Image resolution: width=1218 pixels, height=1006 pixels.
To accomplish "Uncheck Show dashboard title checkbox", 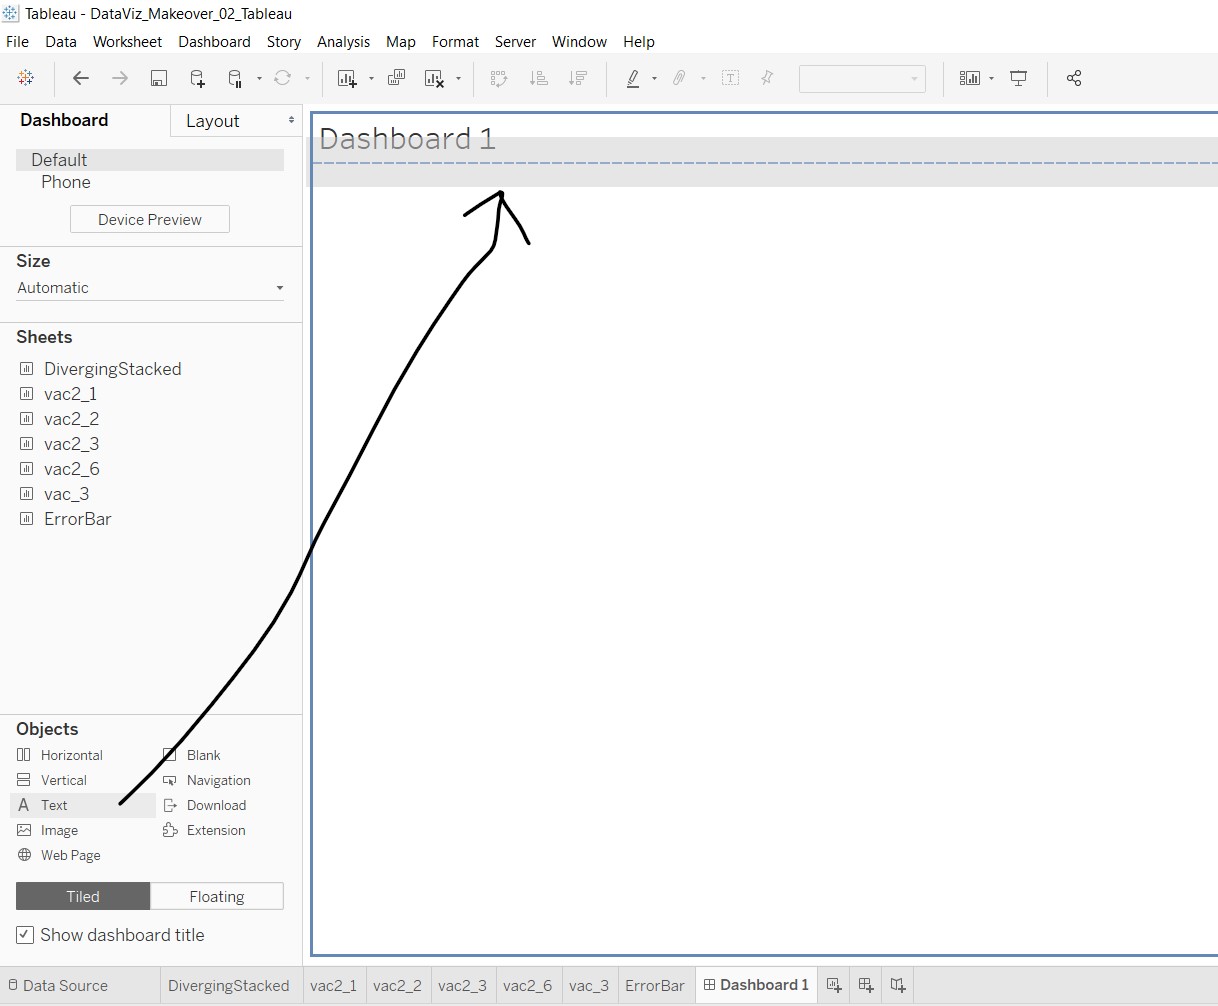I will 25,935.
